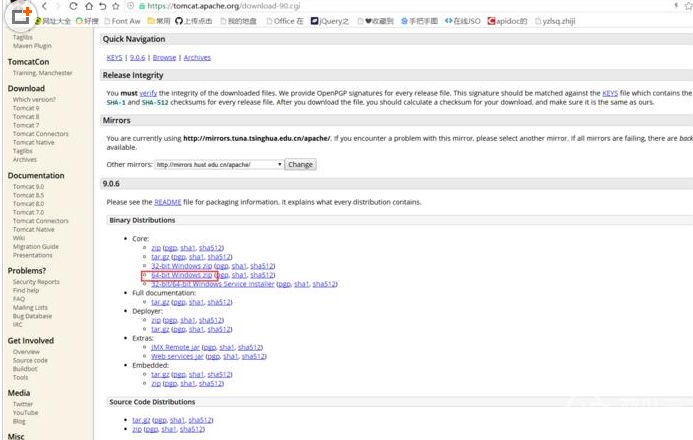Open the Font Aw bookmark
This screenshot has width=693, height=440.
click(122, 21)
